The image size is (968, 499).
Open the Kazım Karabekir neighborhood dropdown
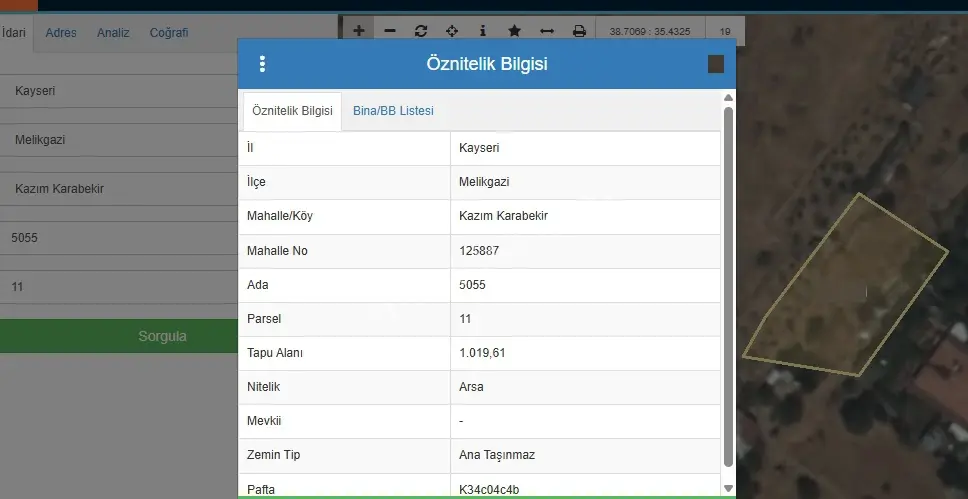[119, 189]
